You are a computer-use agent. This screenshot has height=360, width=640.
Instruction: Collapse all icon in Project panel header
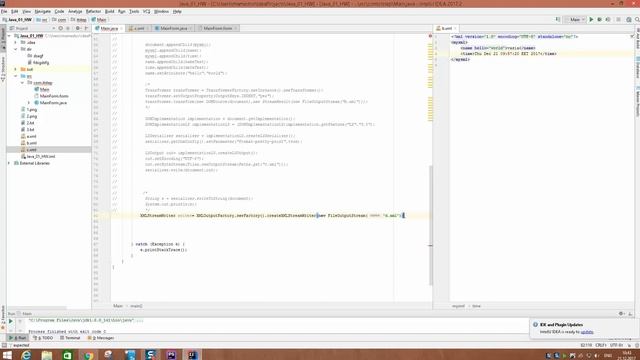coord(68,28)
